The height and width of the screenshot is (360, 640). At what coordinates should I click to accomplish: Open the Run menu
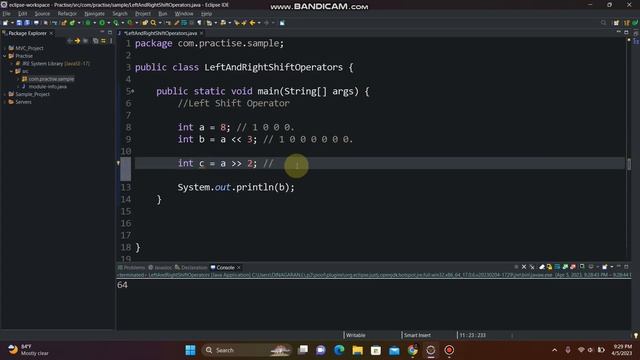[162, 13]
